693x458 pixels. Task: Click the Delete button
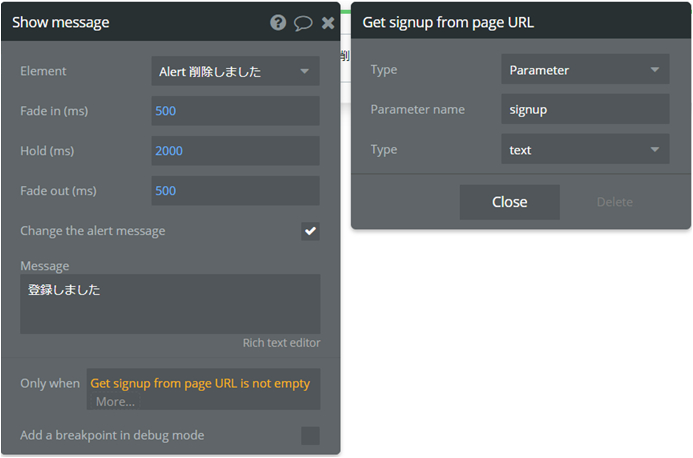(x=614, y=202)
